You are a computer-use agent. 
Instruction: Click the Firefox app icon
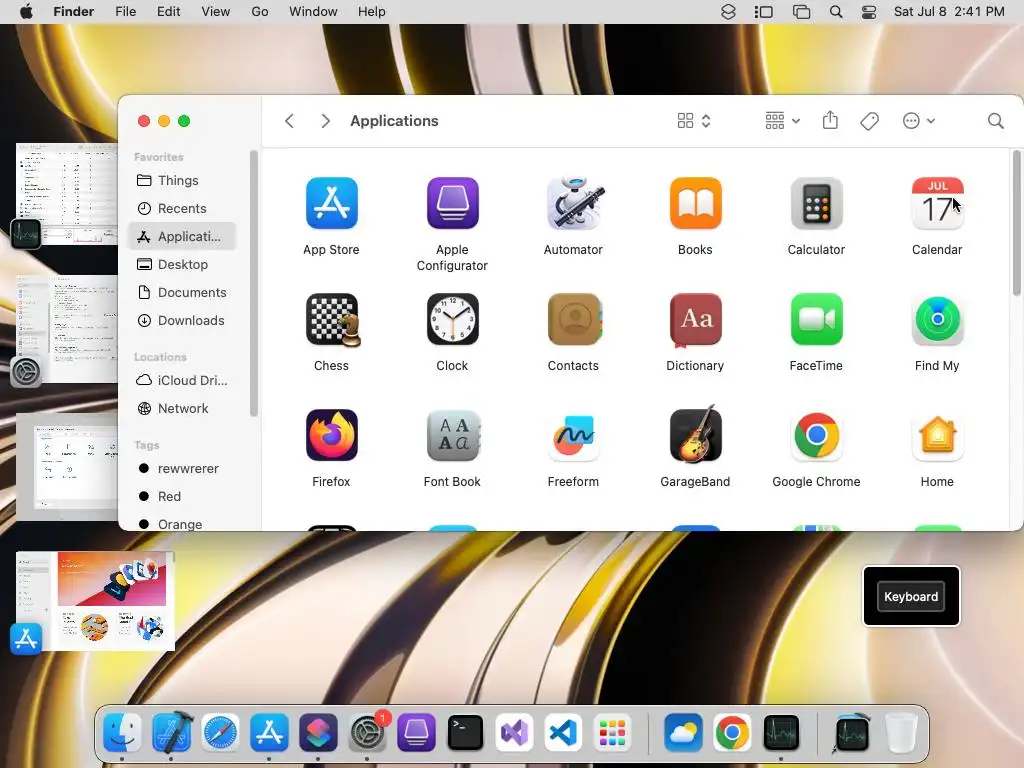click(x=331, y=436)
